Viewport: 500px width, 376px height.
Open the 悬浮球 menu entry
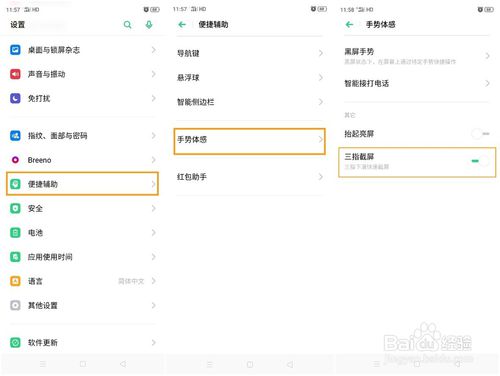point(249,78)
